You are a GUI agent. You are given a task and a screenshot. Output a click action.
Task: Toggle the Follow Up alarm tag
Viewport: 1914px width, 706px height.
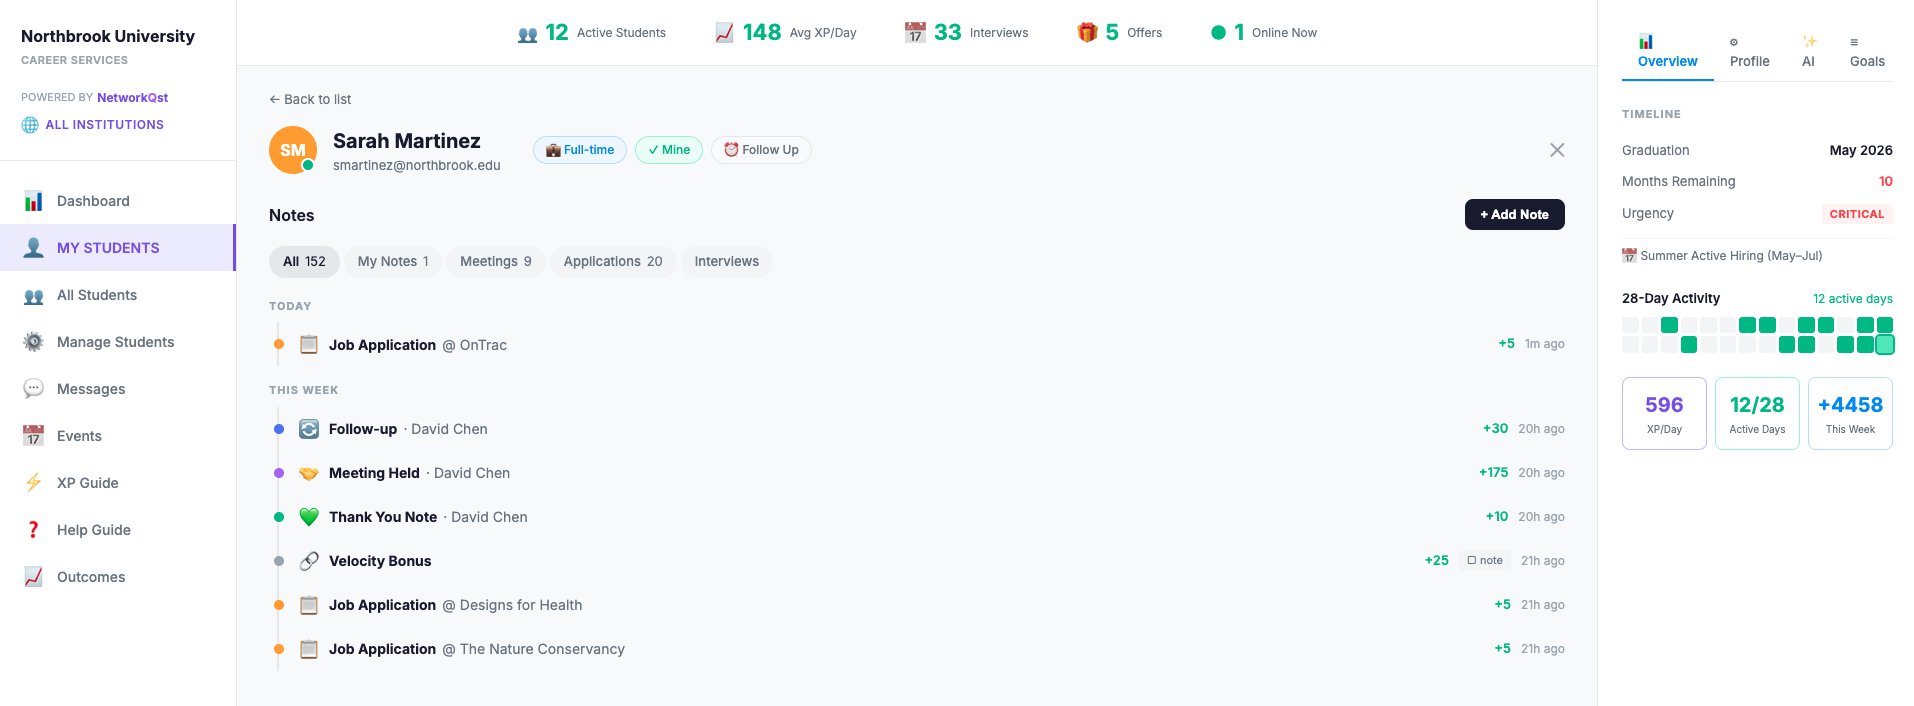[761, 150]
